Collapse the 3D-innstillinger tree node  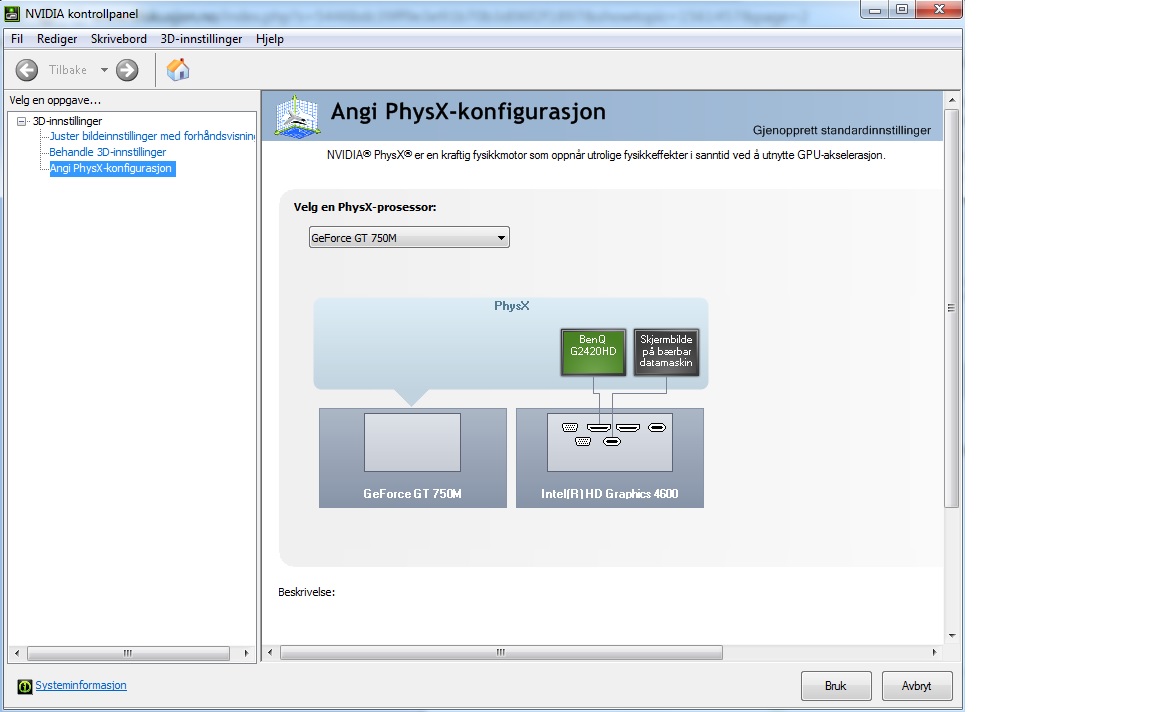[x=21, y=121]
